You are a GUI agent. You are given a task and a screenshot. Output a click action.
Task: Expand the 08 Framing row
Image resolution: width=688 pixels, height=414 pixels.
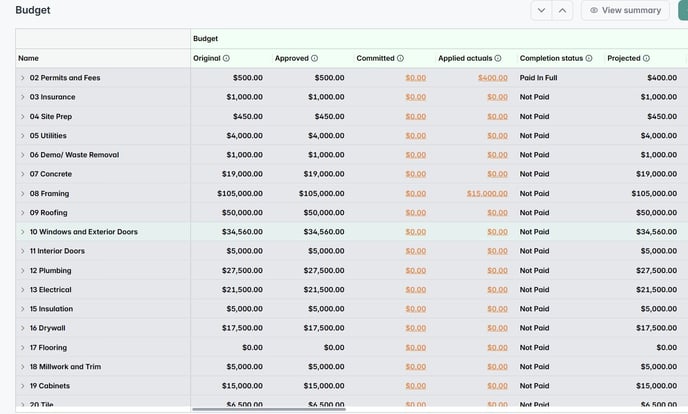22,194
